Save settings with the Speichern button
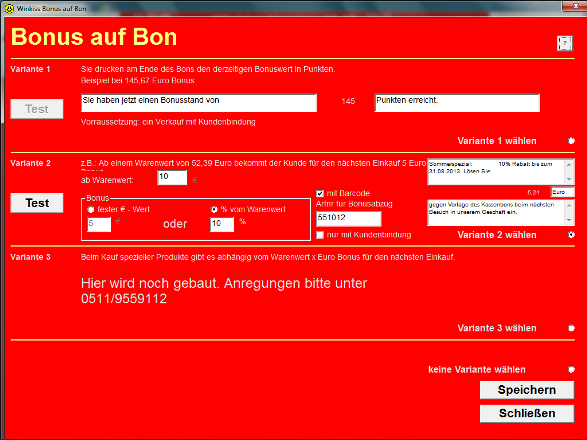This screenshot has height=440, width=587. point(527,390)
